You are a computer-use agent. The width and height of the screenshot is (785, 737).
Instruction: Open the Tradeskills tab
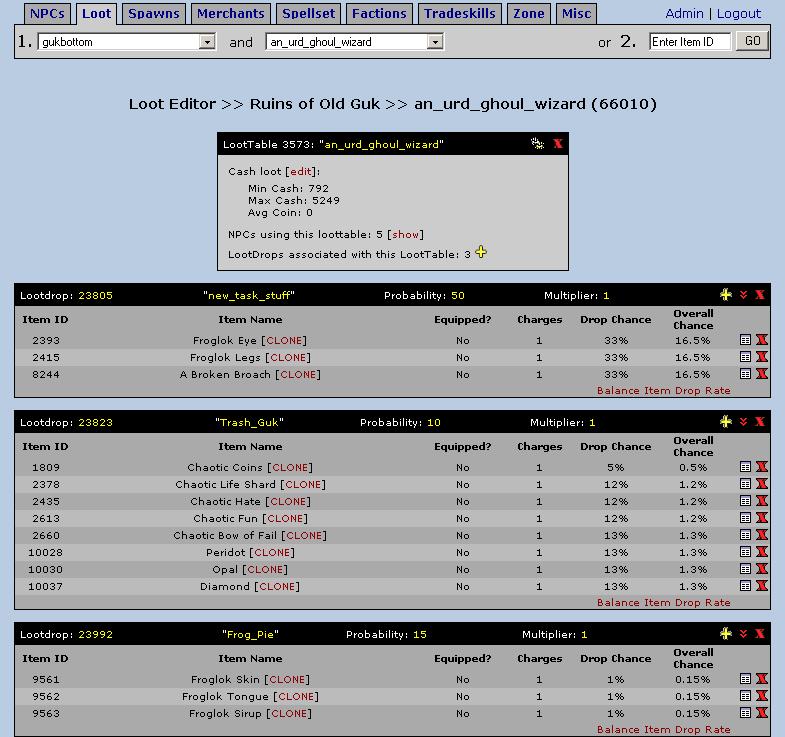(460, 14)
